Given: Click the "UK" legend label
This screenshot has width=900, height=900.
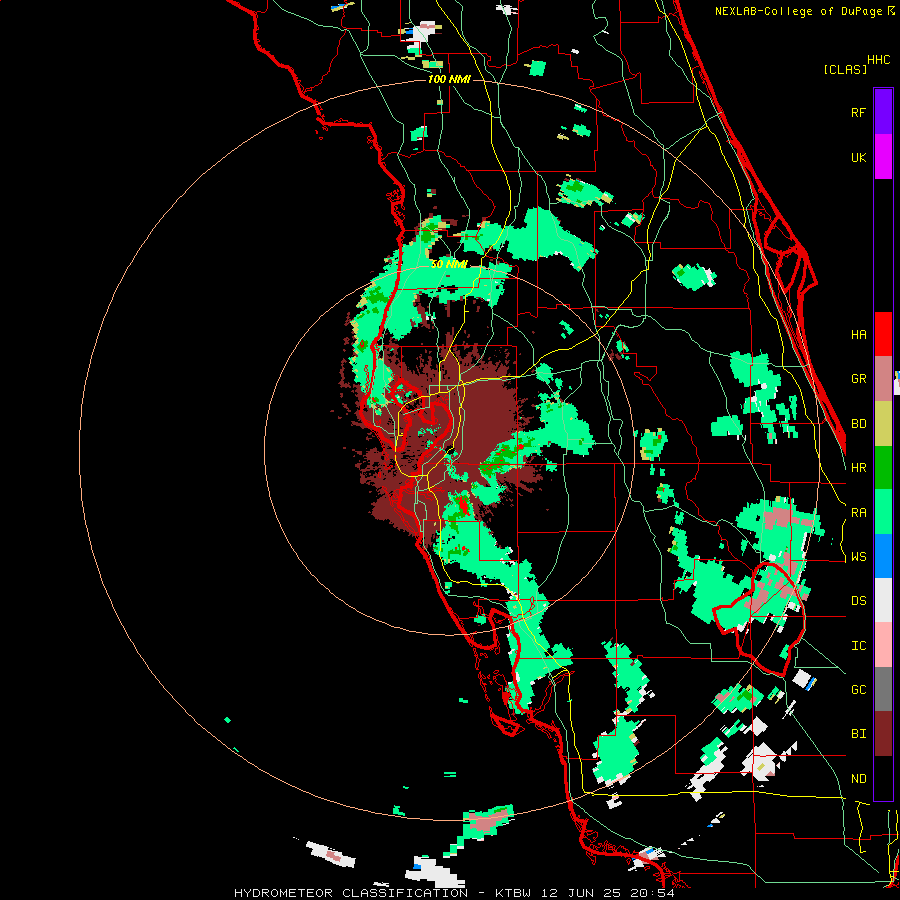Looking at the screenshot, I should pyautogui.click(x=858, y=157).
